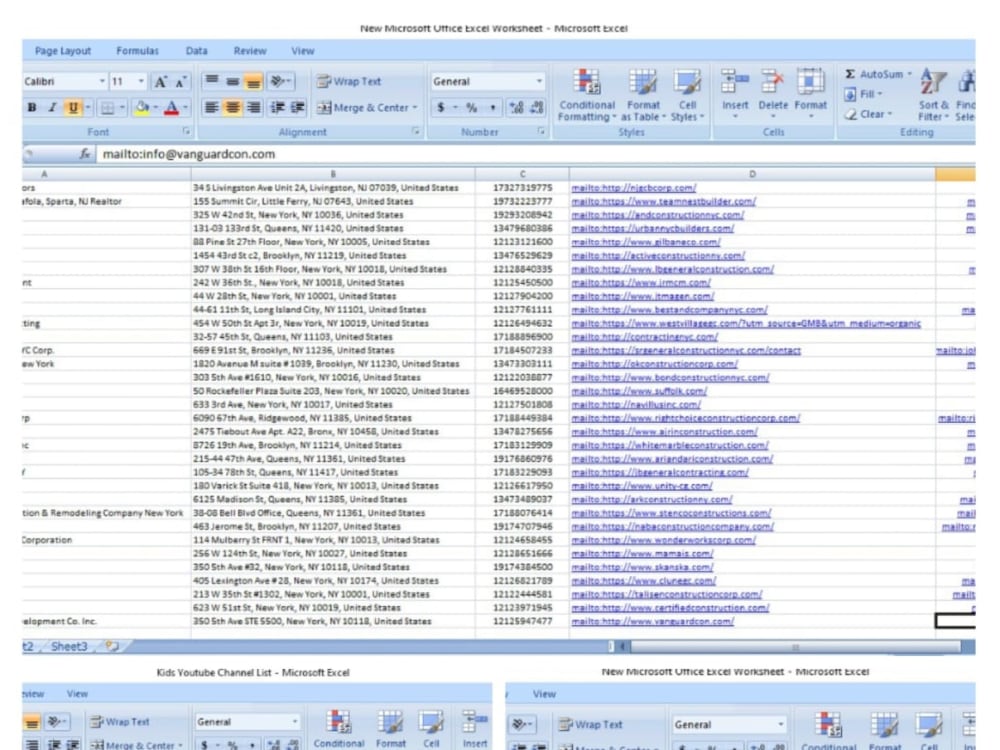The image size is (1000, 750).
Task: Open the Data ribbon tab
Action: pyautogui.click(x=196, y=51)
